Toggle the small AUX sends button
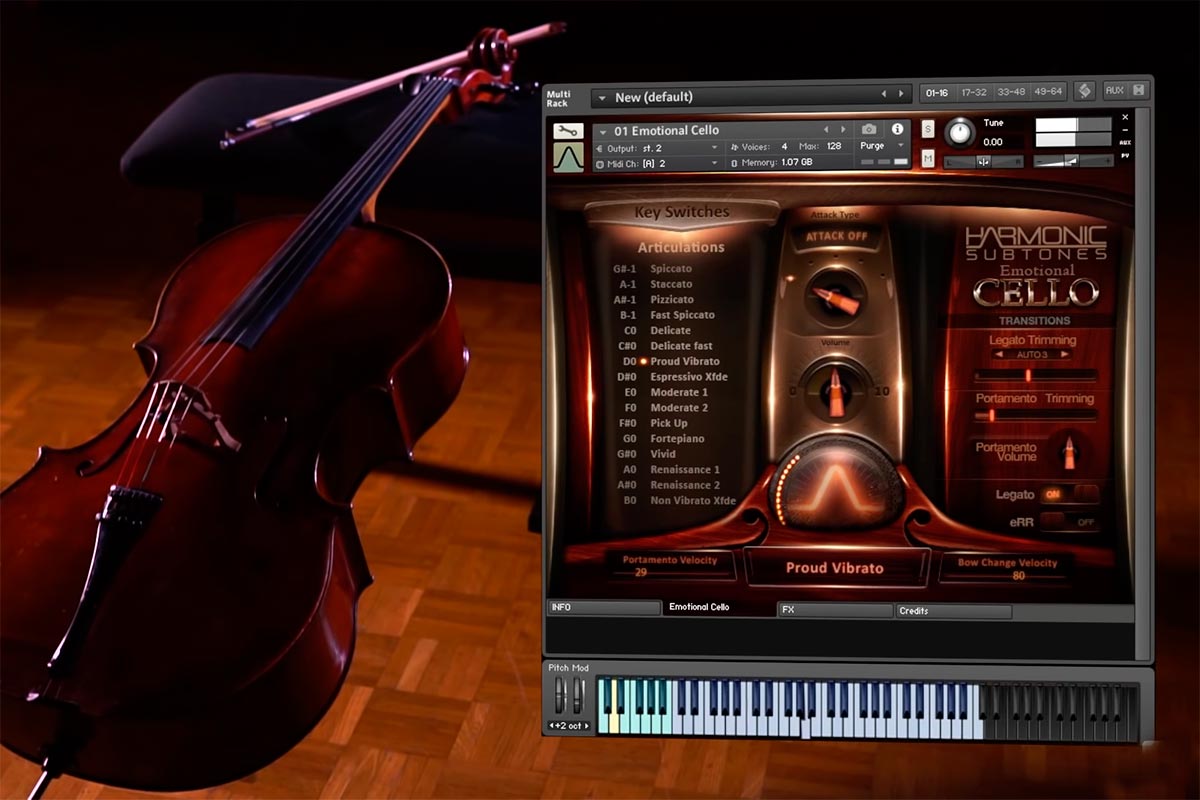 [1125, 142]
